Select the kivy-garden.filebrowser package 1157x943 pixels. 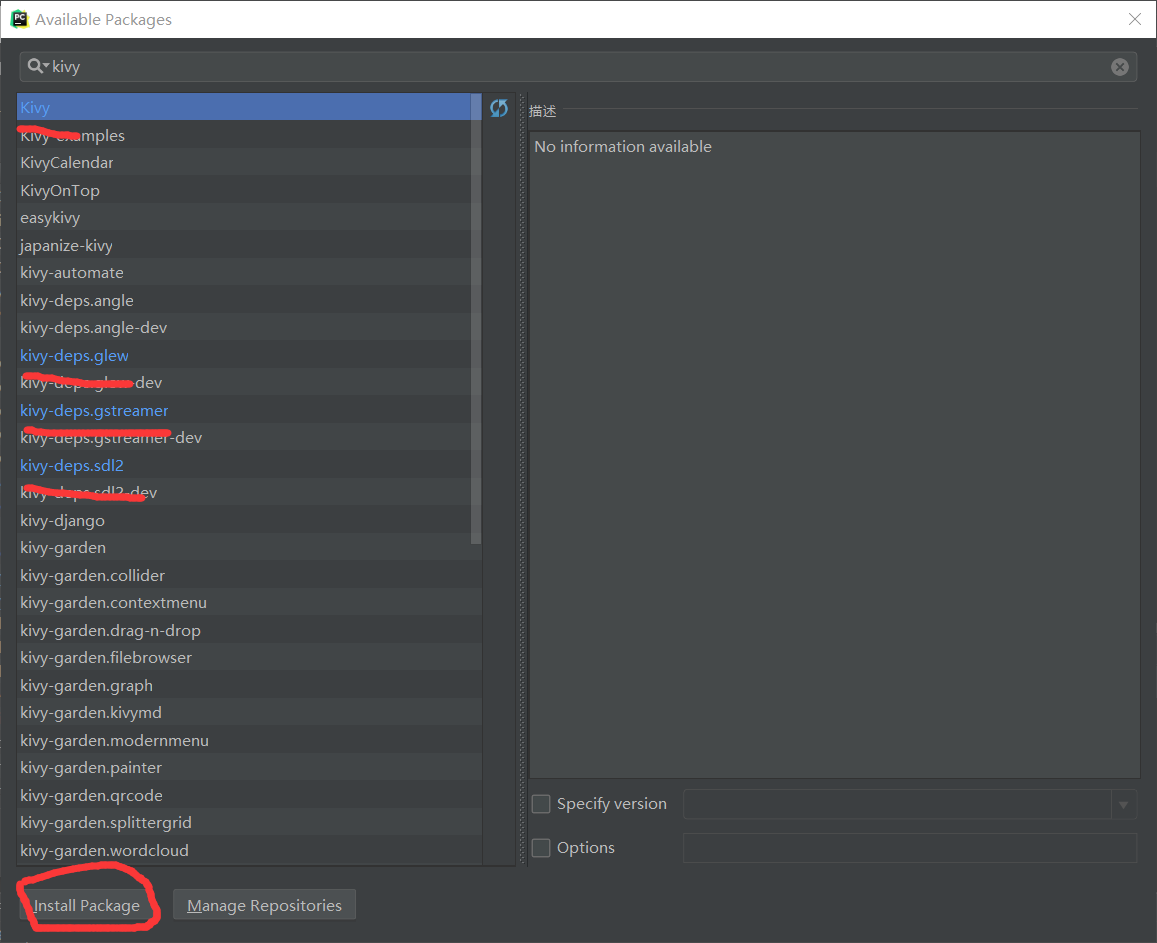tap(249, 657)
